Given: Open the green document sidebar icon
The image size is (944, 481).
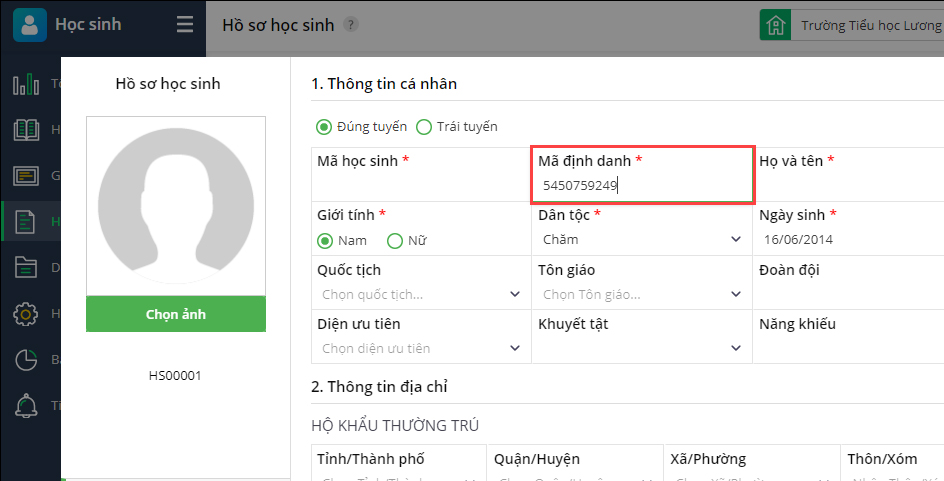Looking at the screenshot, I should pos(25,222).
